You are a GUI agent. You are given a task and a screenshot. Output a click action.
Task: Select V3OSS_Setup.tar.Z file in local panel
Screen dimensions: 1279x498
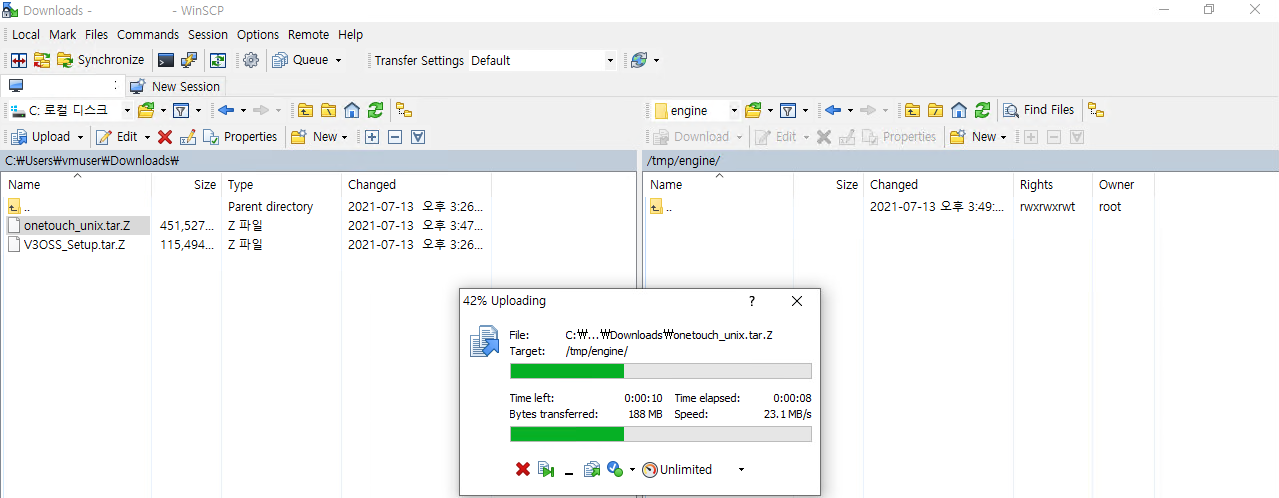coord(74,244)
